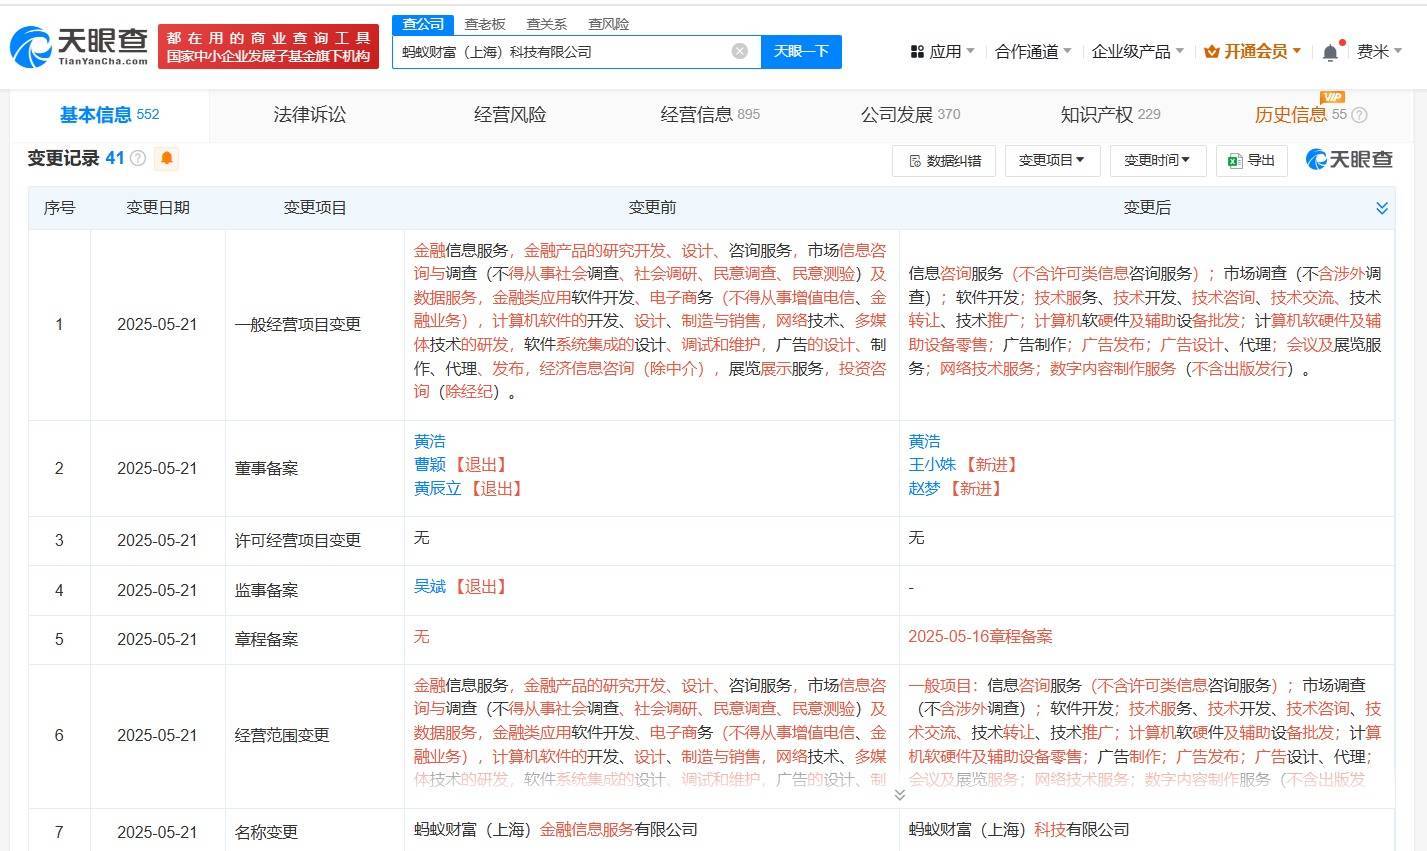The image size is (1427, 851).
Task: Select the 基本信息 tab
Action: (x=109, y=115)
